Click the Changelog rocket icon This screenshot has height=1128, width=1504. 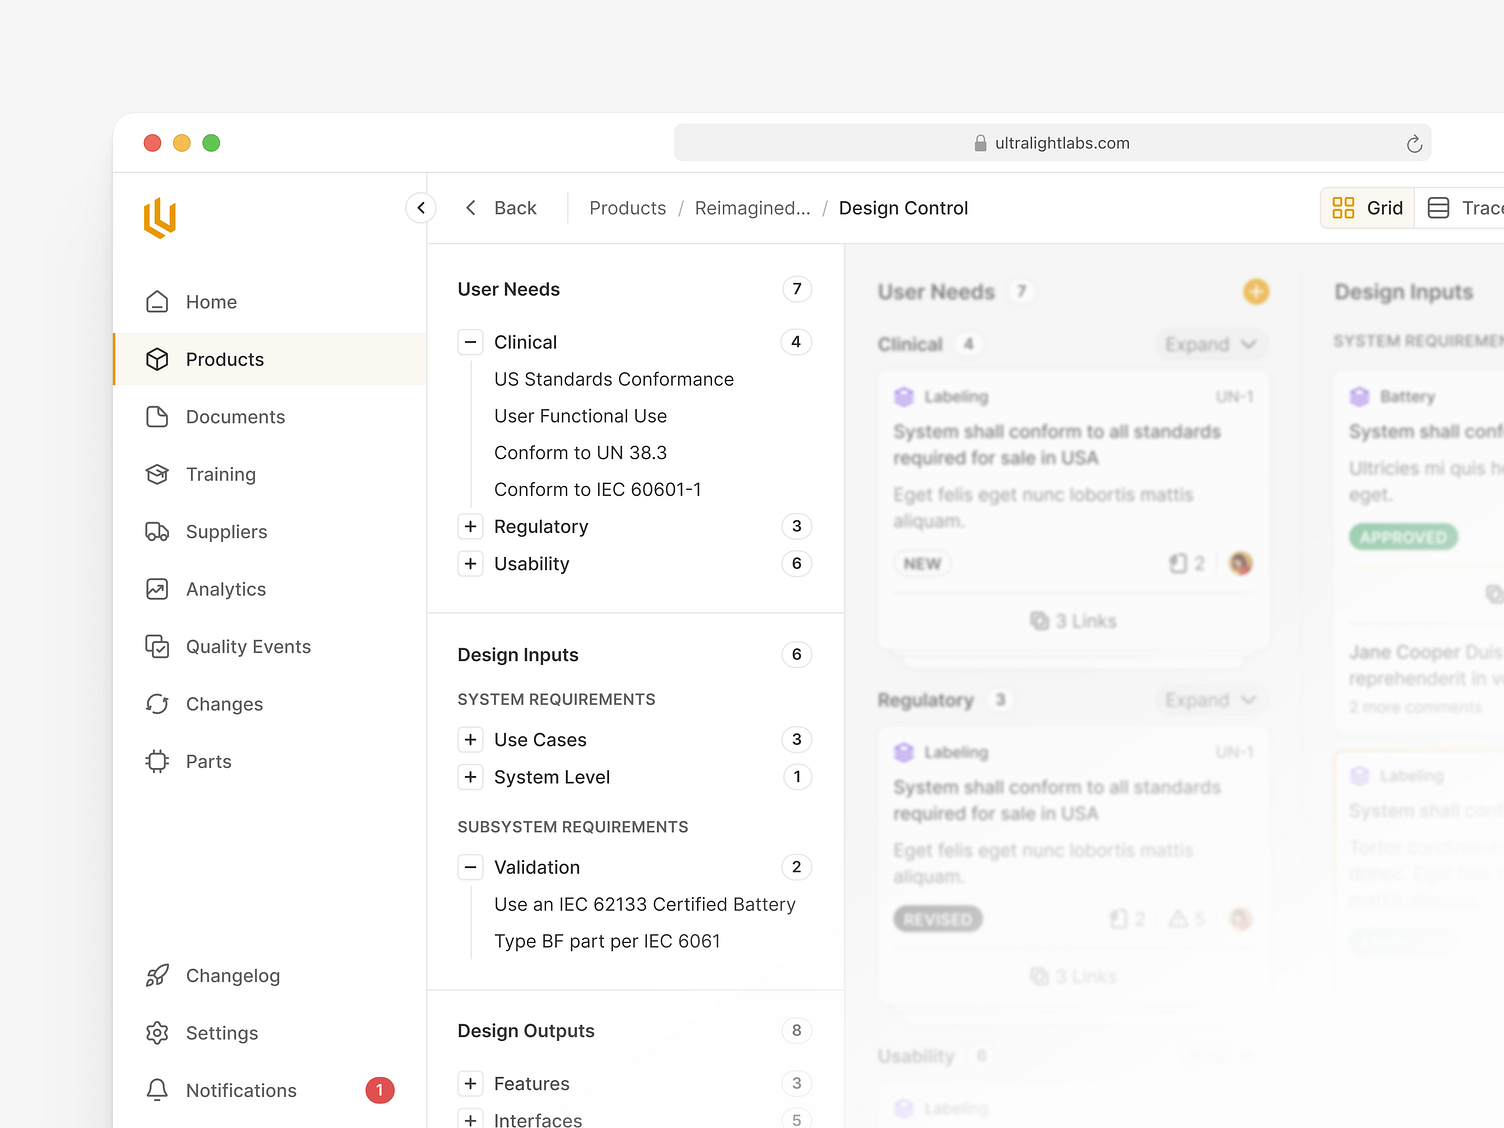(x=157, y=976)
